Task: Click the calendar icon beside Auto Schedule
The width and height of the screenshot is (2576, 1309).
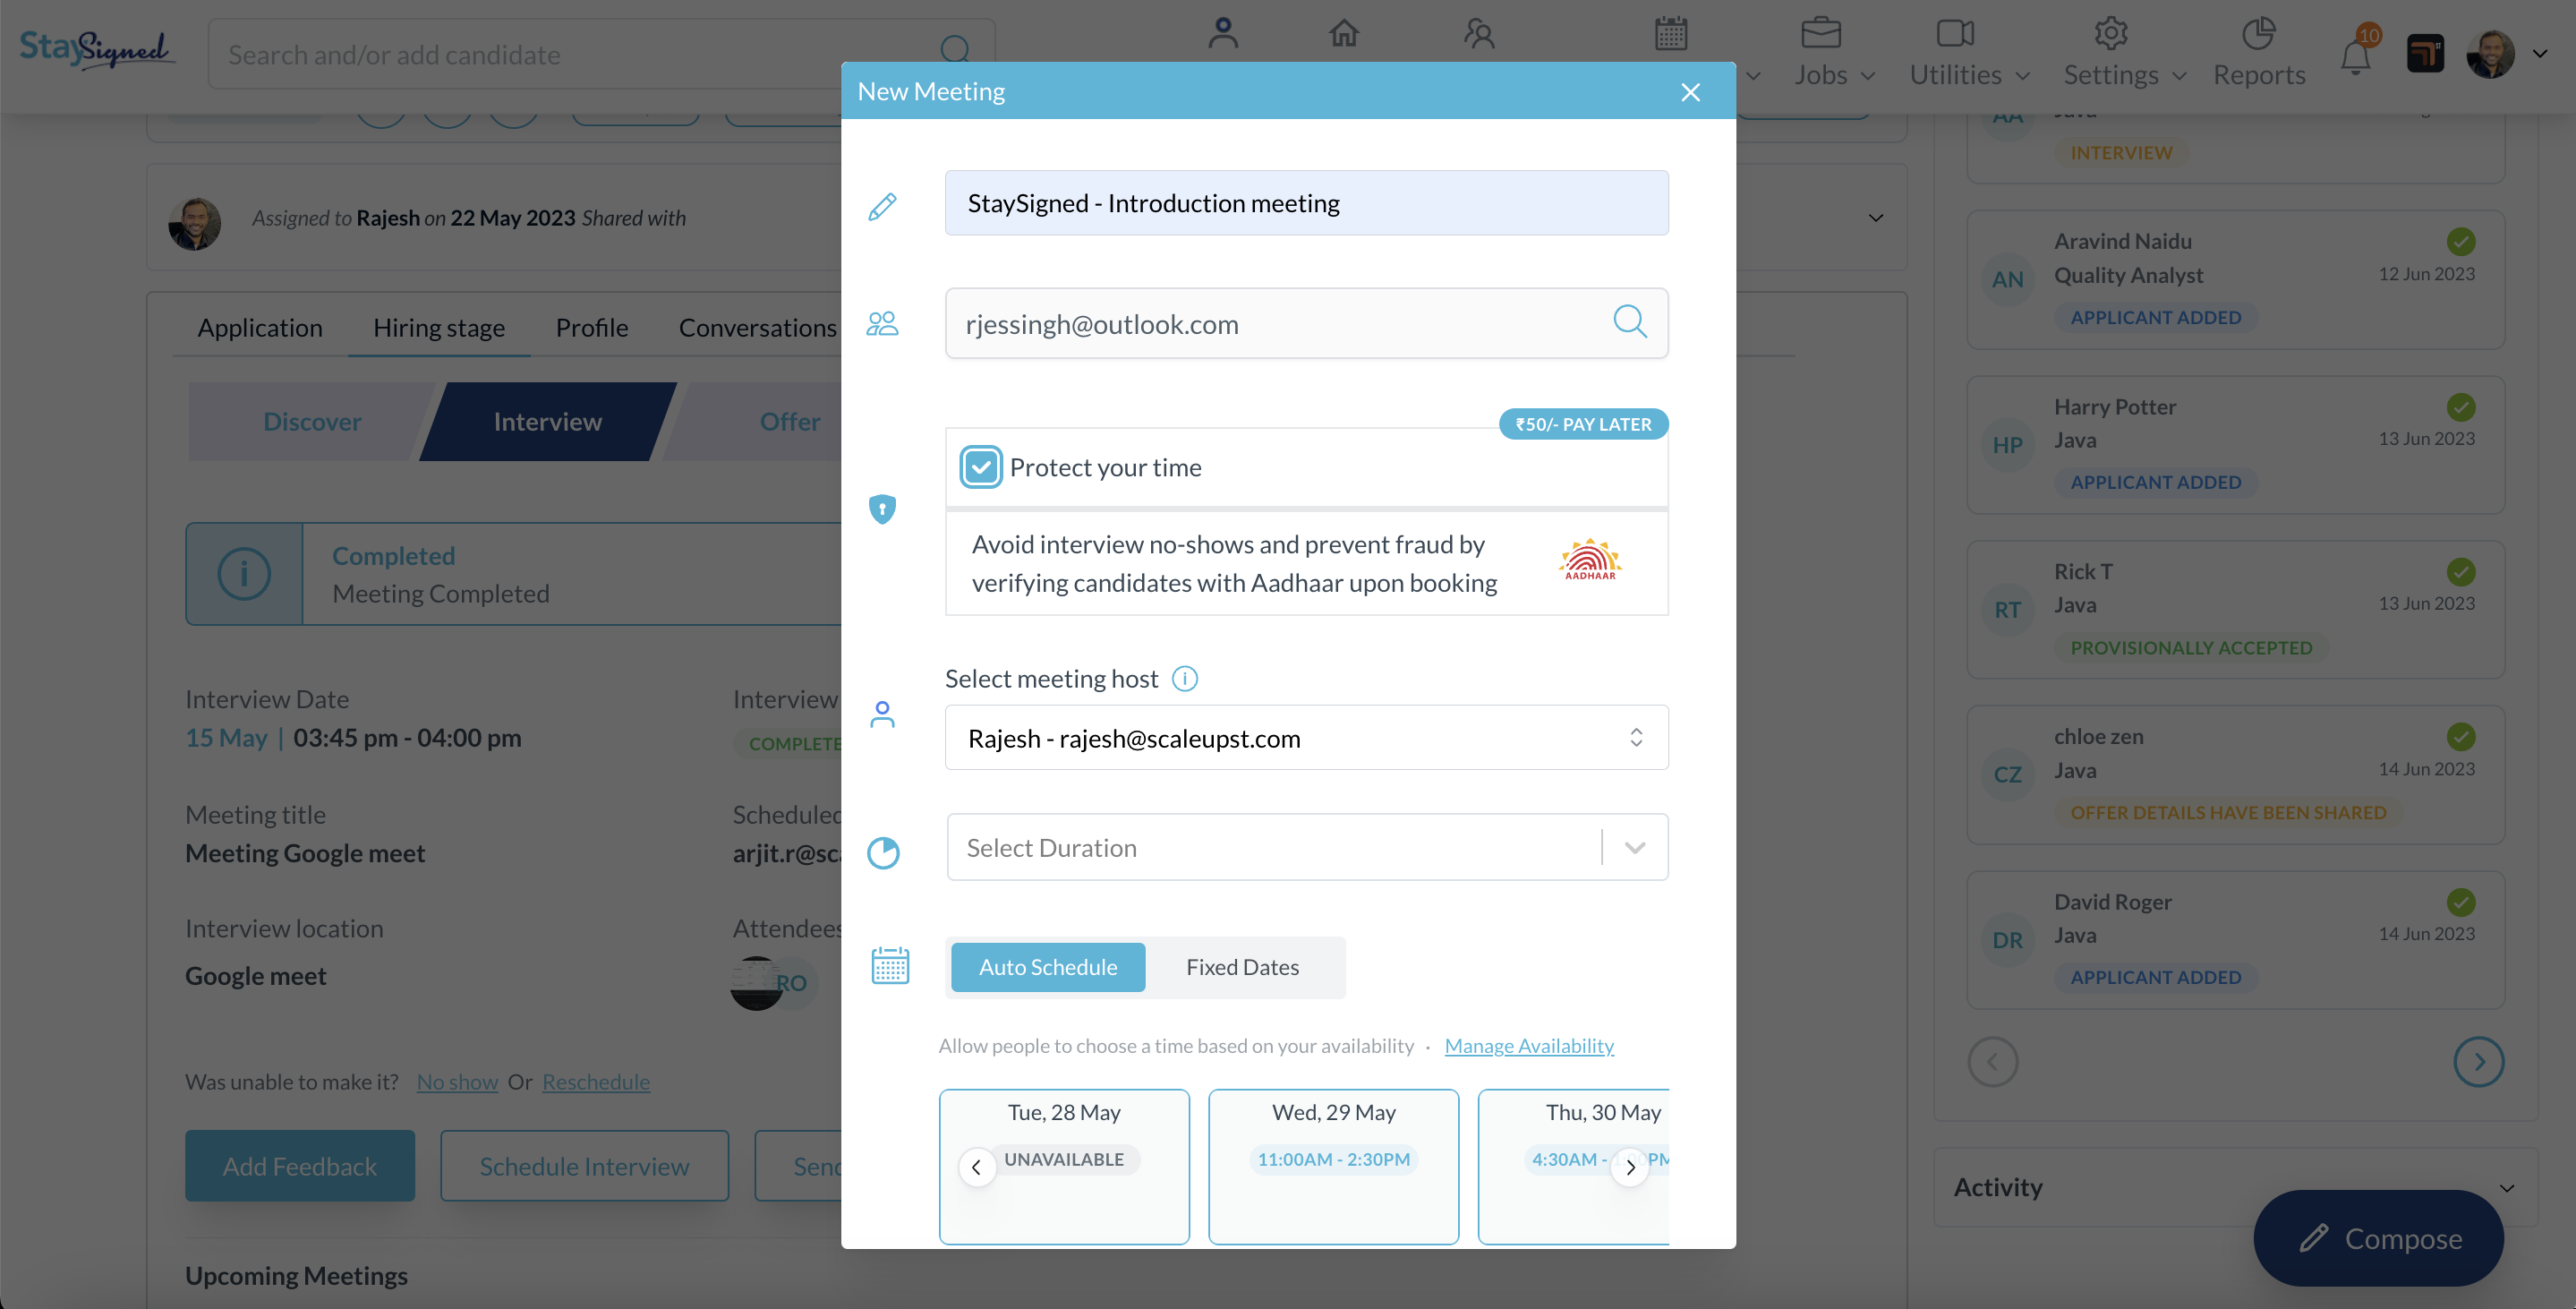Action: click(889, 966)
